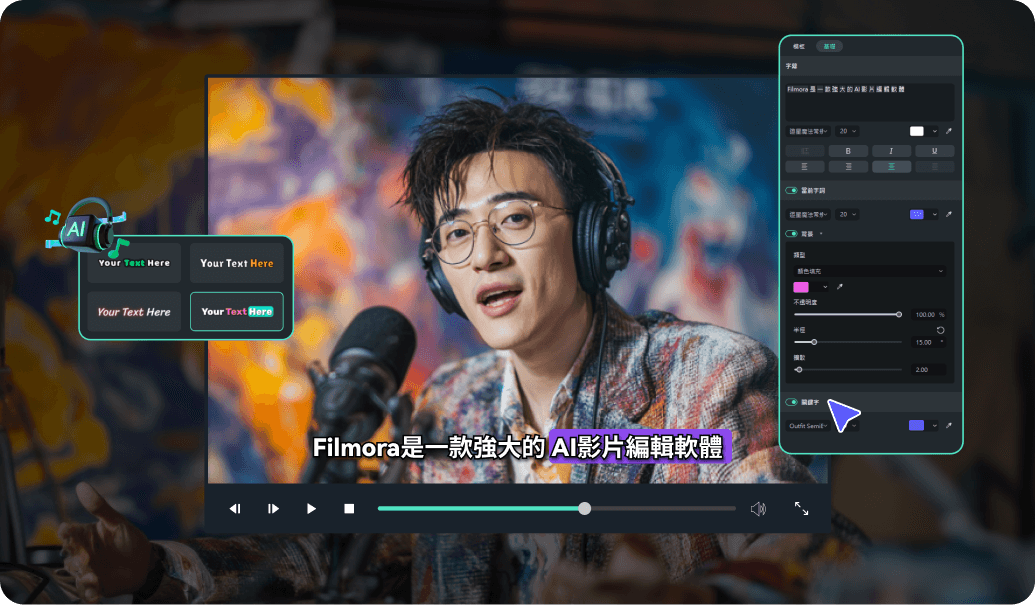Step back one frame in the player
The width and height of the screenshot is (1035, 605).
235,509
